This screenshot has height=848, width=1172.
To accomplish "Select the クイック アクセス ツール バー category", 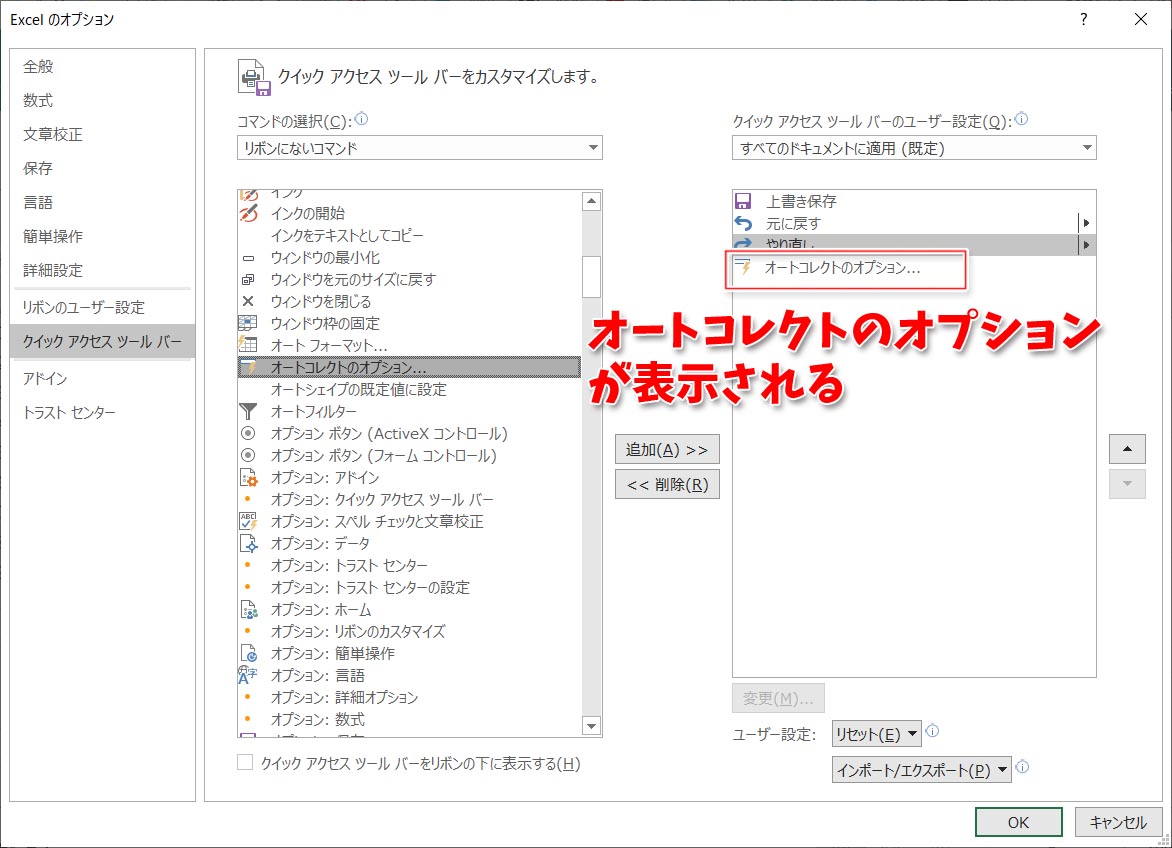I will (x=102, y=341).
